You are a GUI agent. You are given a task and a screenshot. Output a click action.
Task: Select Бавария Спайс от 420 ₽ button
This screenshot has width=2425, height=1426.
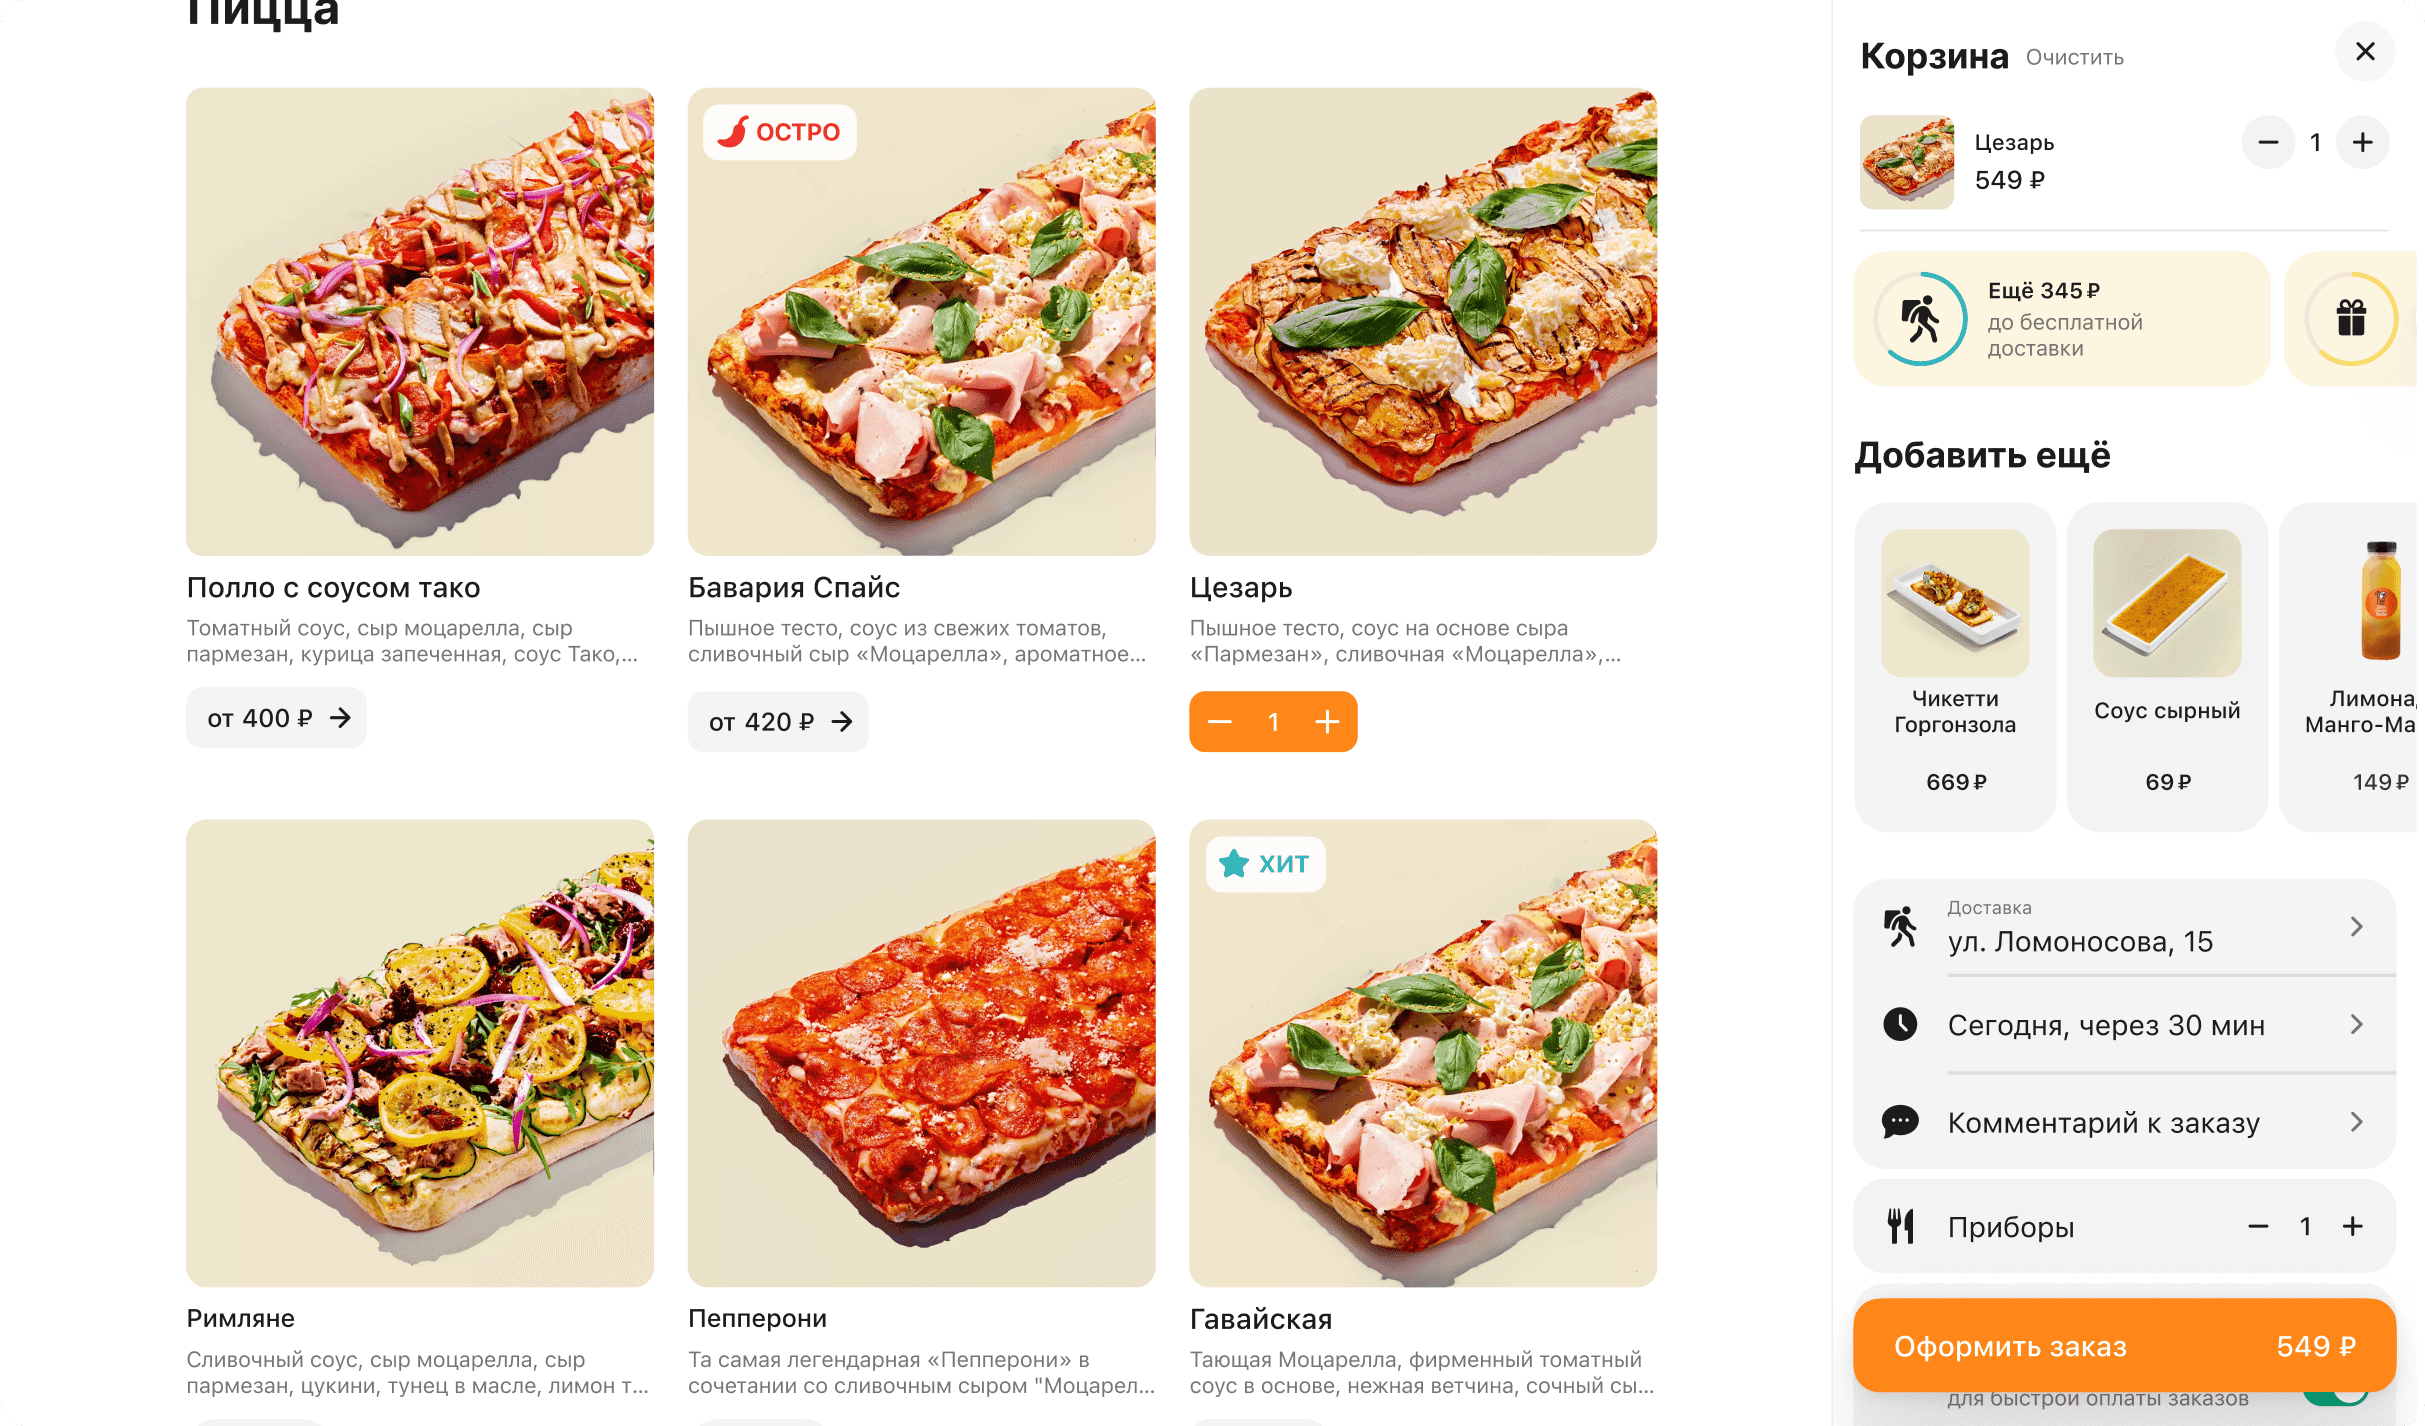tap(778, 722)
